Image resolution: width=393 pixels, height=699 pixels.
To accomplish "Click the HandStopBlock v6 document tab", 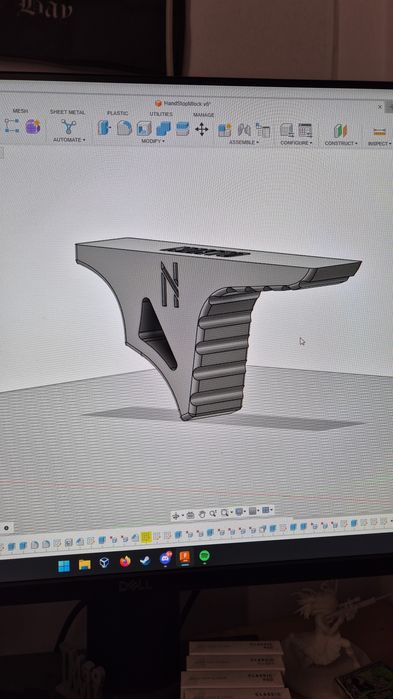I will click(x=183, y=103).
